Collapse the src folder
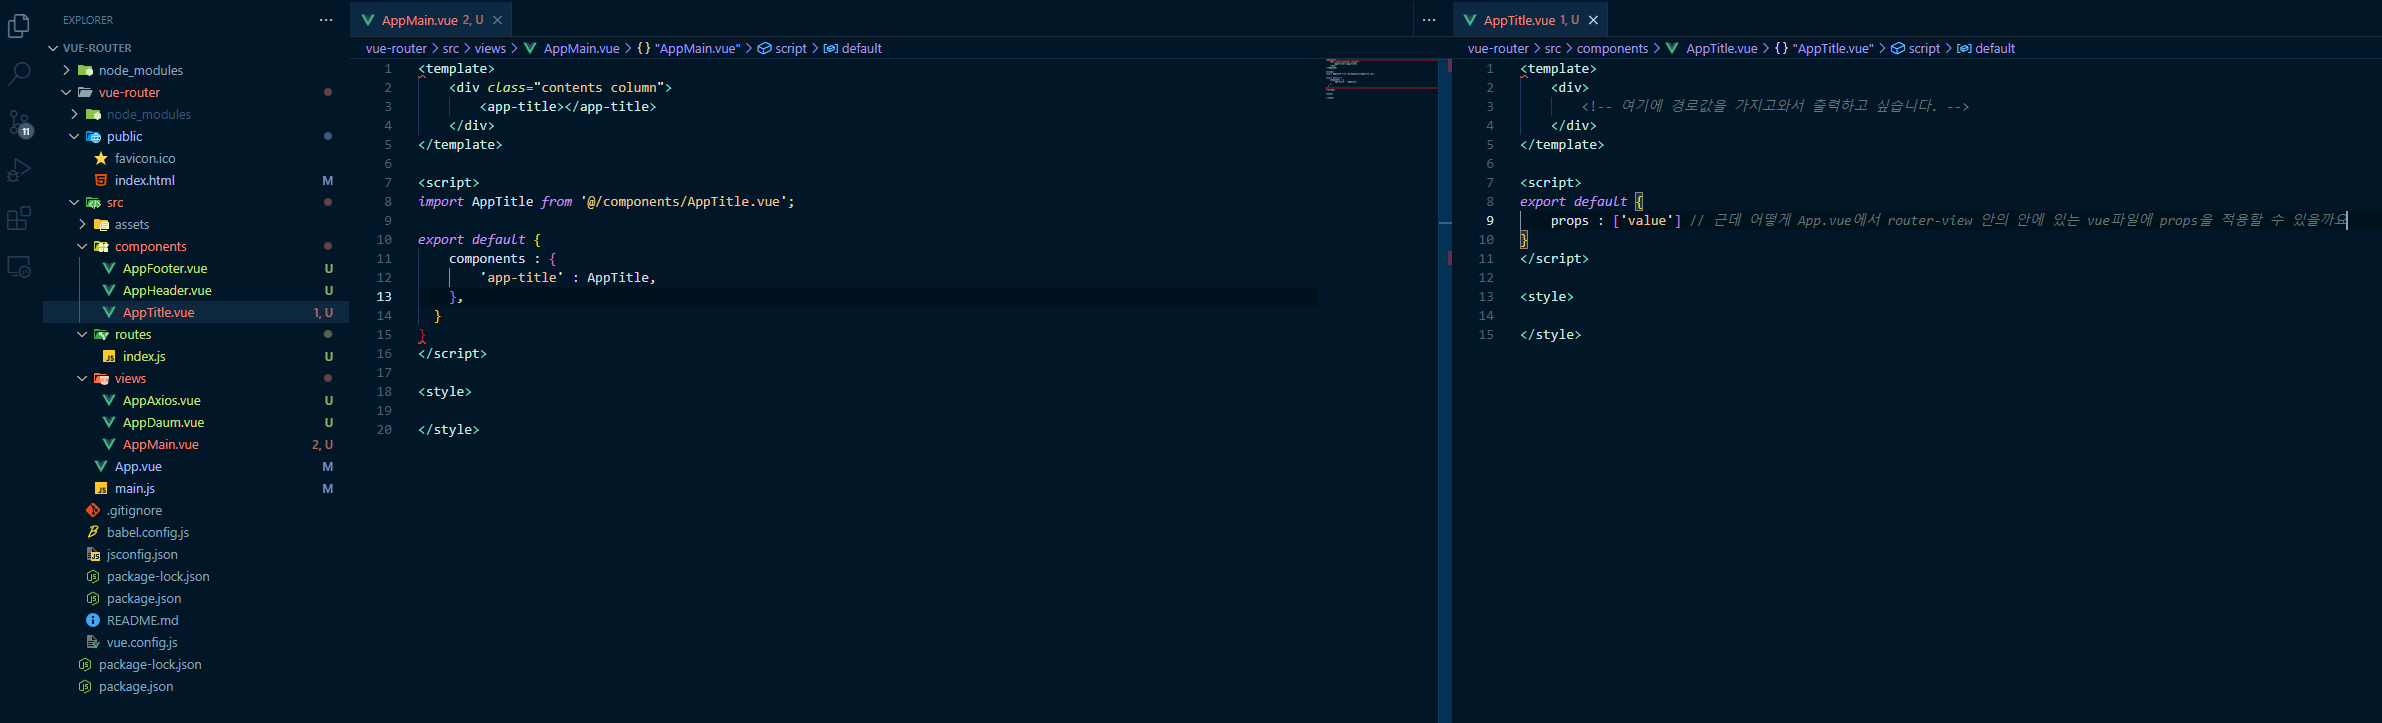Image resolution: width=2382 pixels, height=723 pixels. pyautogui.click(x=196, y=202)
